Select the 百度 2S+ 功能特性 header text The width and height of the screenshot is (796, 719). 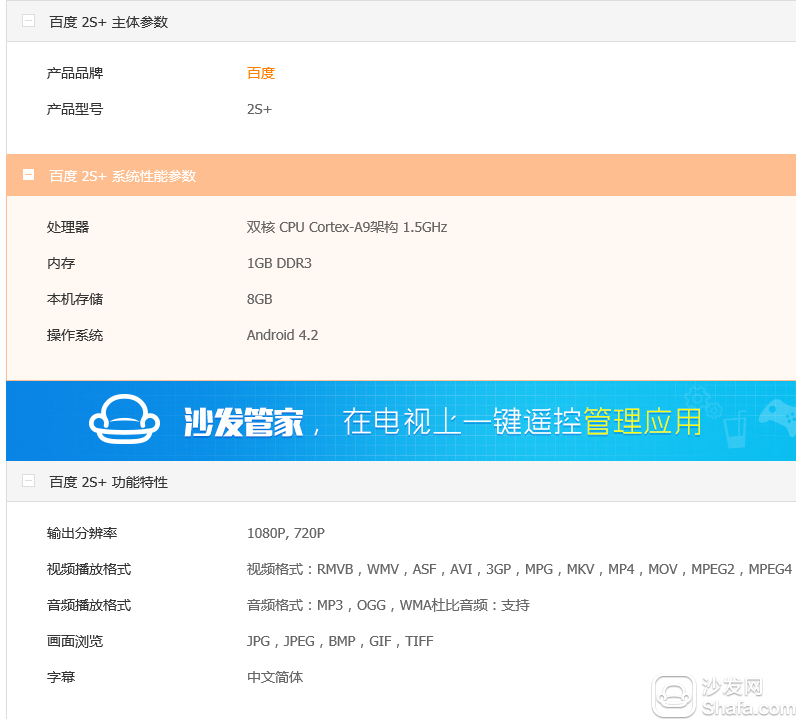tap(109, 482)
